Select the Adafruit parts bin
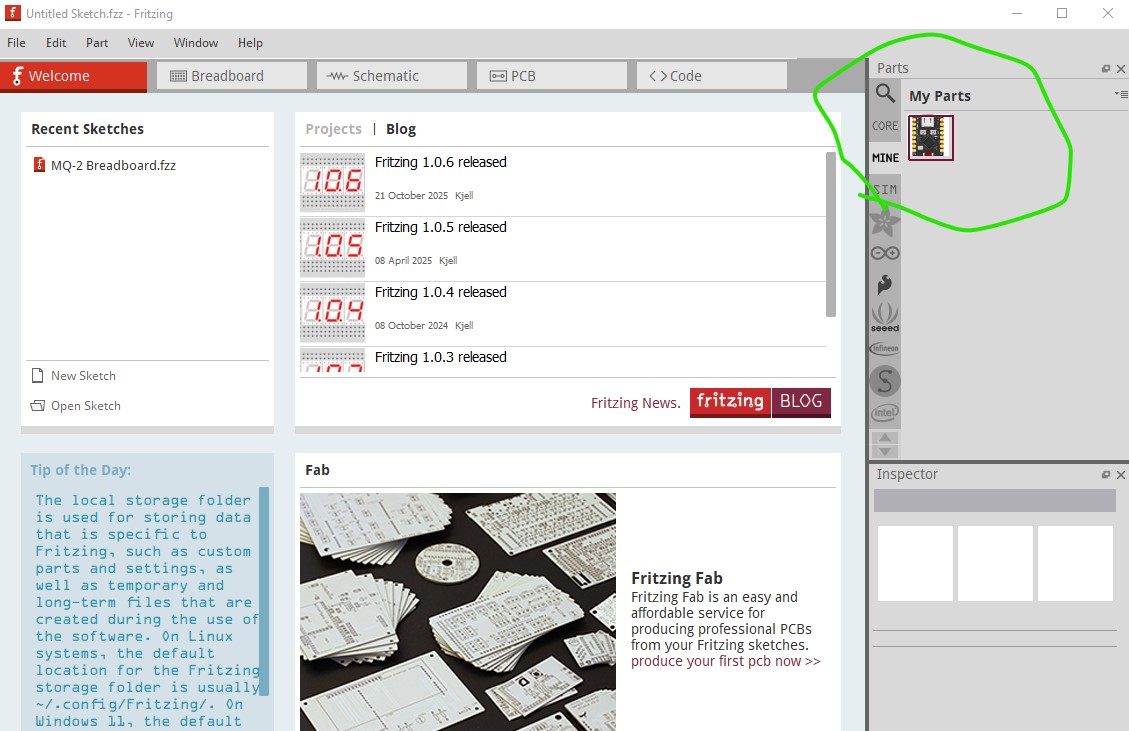This screenshot has height=731, width=1129. click(x=885, y=221)
